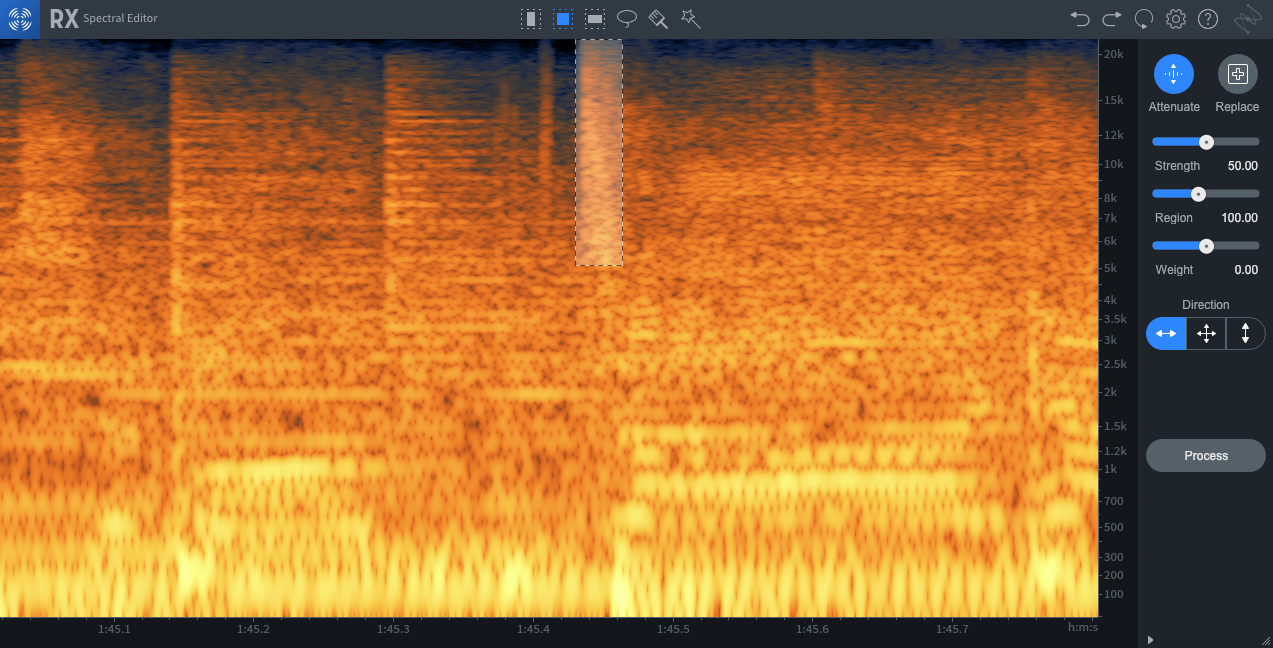
Task: Select the Lasso selection tool
Action: pos(627,18)
